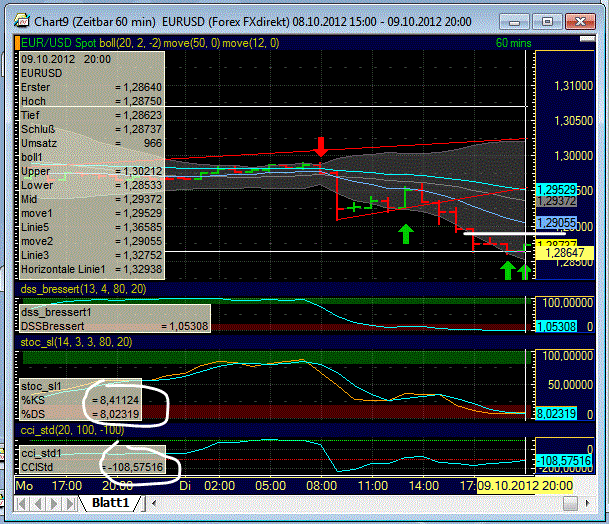The height and width of the screenshot is (524, 609).
Task: Click the 1,30000 price axis label
Action: pos(574,156)
